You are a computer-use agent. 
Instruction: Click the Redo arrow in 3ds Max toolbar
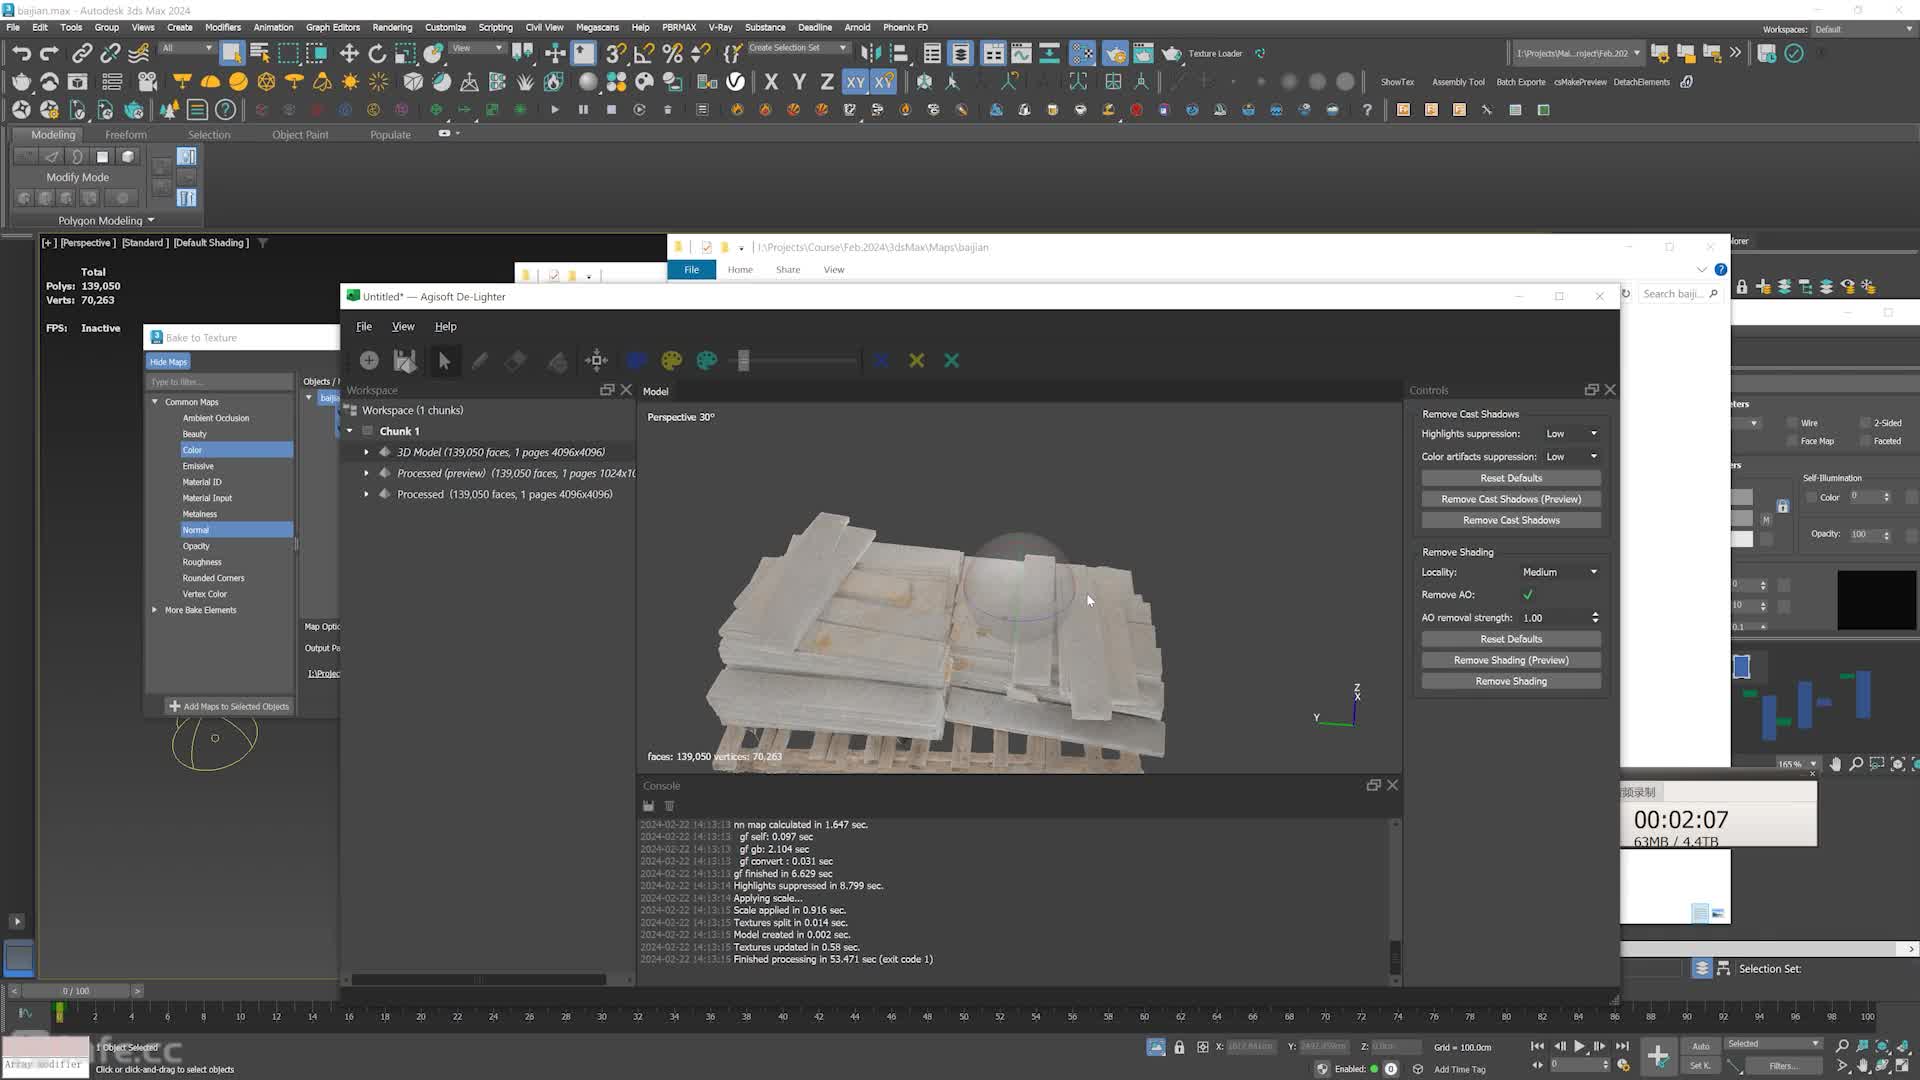coord(49,53)
